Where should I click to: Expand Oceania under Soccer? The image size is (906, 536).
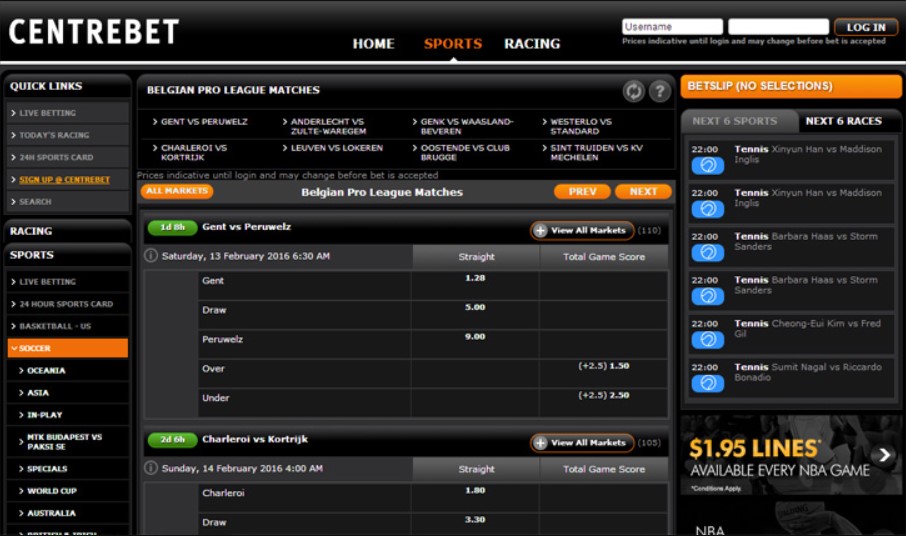(68, 371)
